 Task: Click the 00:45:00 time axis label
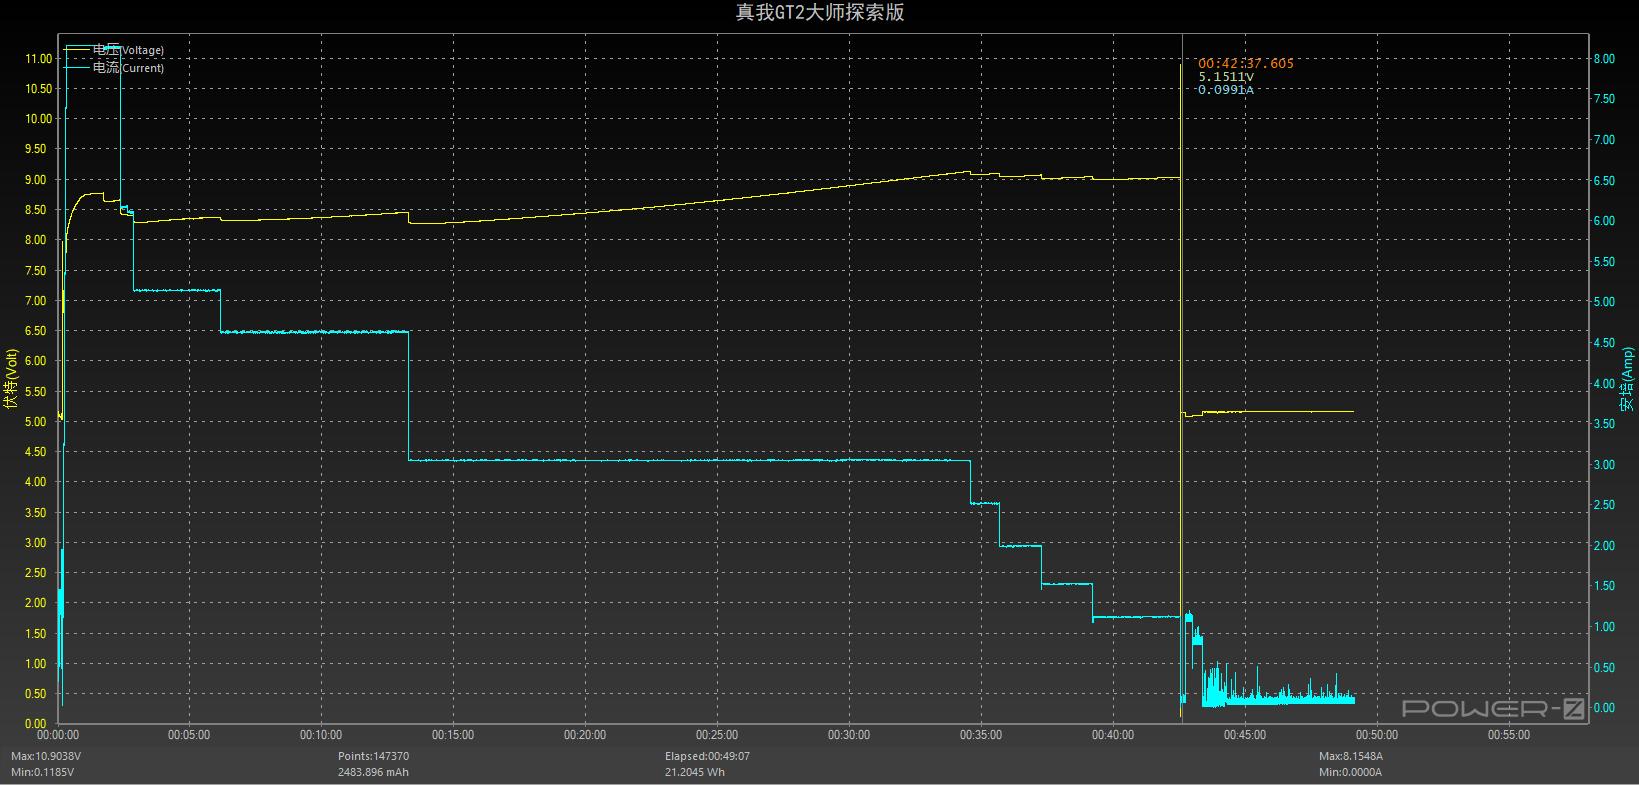pos(1244,735)
